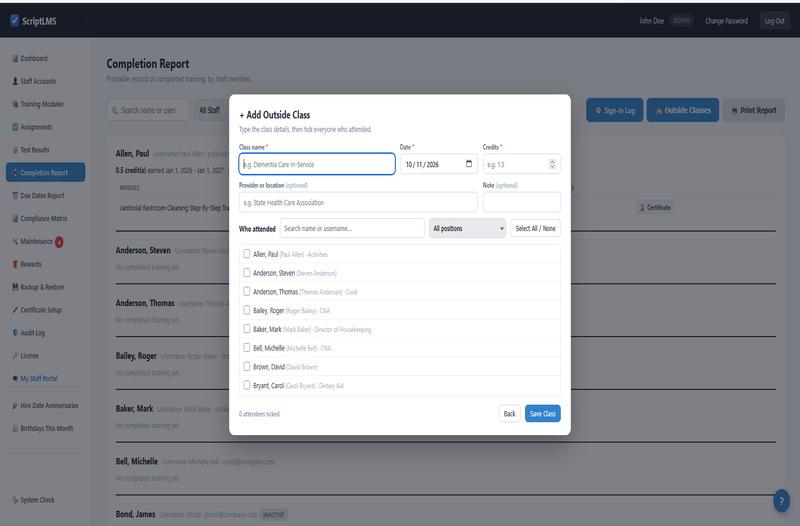The image size is (800, 526).
Task: Tick the Anderson, Steven attendee checkbox
Action: point(247,272)
